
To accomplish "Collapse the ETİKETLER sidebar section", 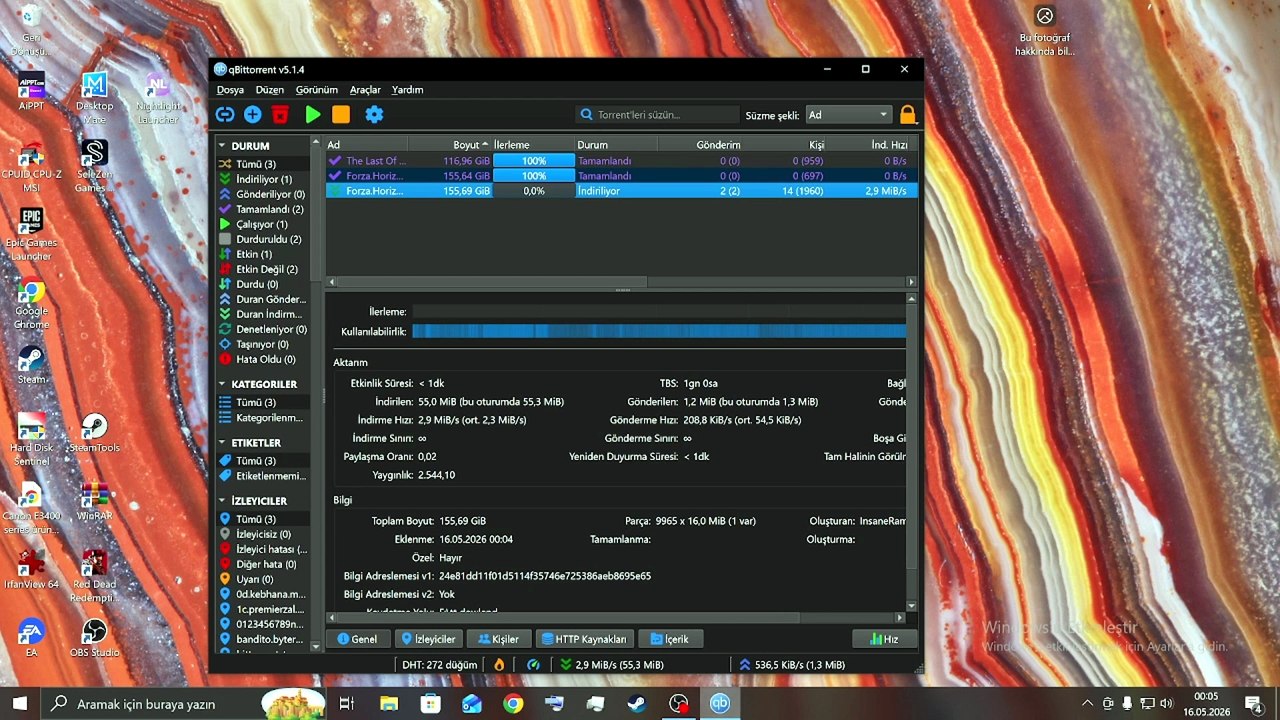I will [x=222, y=443].
